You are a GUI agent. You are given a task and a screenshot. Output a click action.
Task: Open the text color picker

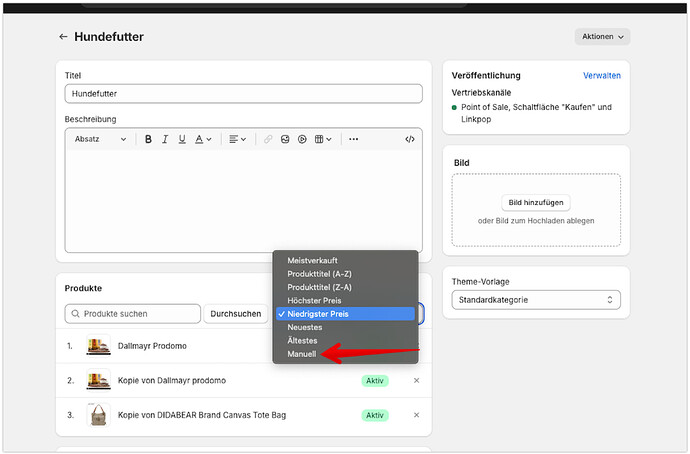pyautogui.click(x=203, y=139)
